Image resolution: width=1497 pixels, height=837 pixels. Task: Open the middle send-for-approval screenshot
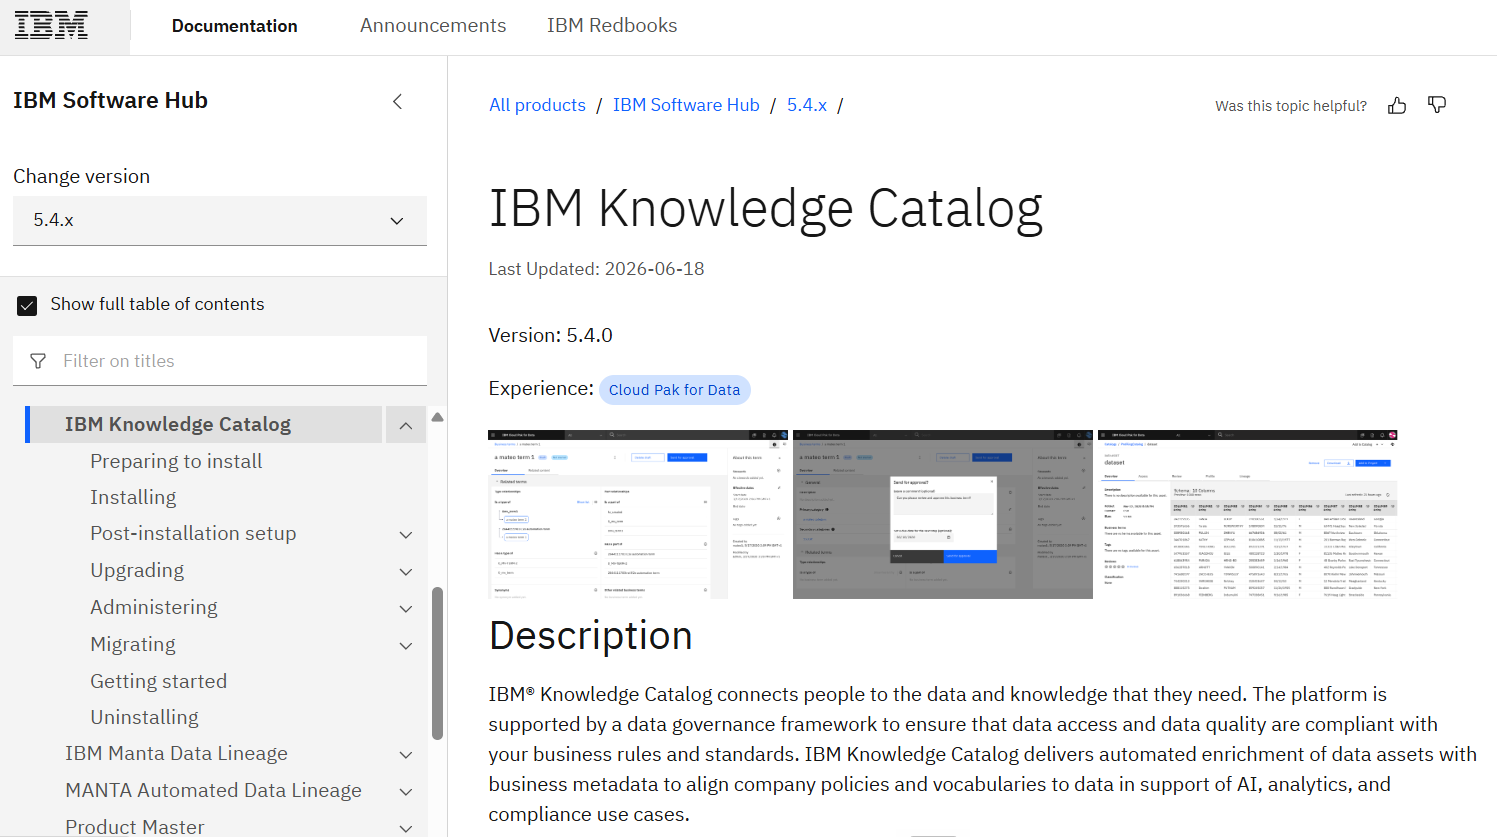[943, 515]
